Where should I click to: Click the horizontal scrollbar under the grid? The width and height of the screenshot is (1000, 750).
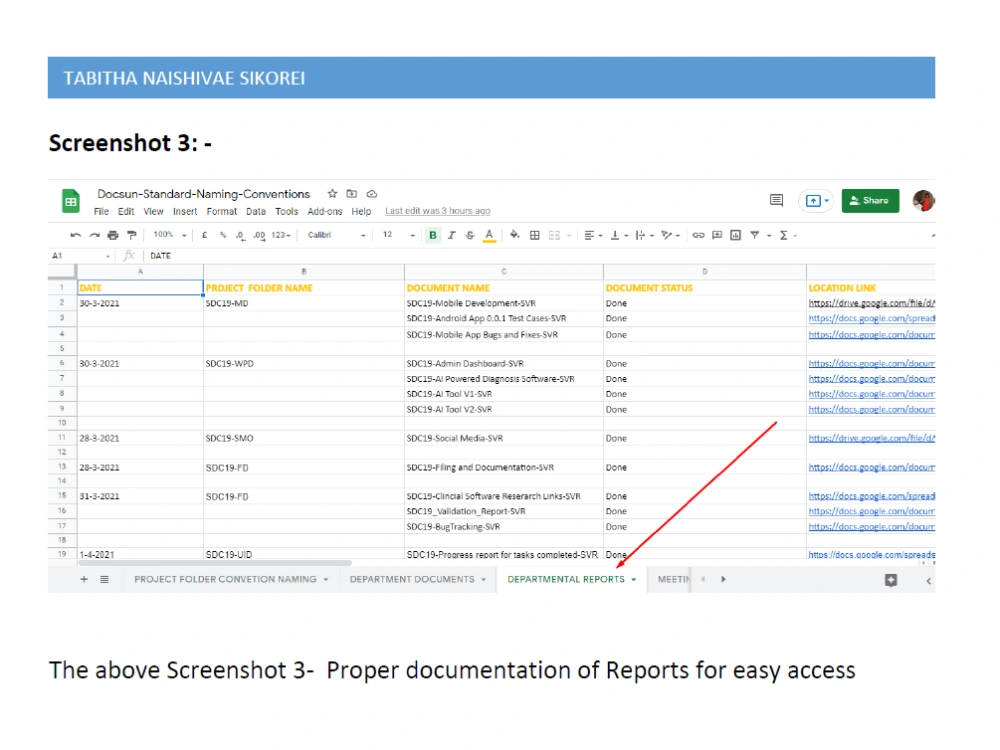click(214, 563)
